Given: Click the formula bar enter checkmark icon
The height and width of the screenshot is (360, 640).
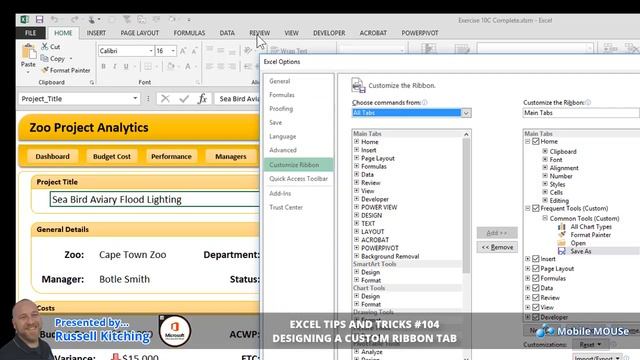Looking at the screenshot, I should pos(184,98).
